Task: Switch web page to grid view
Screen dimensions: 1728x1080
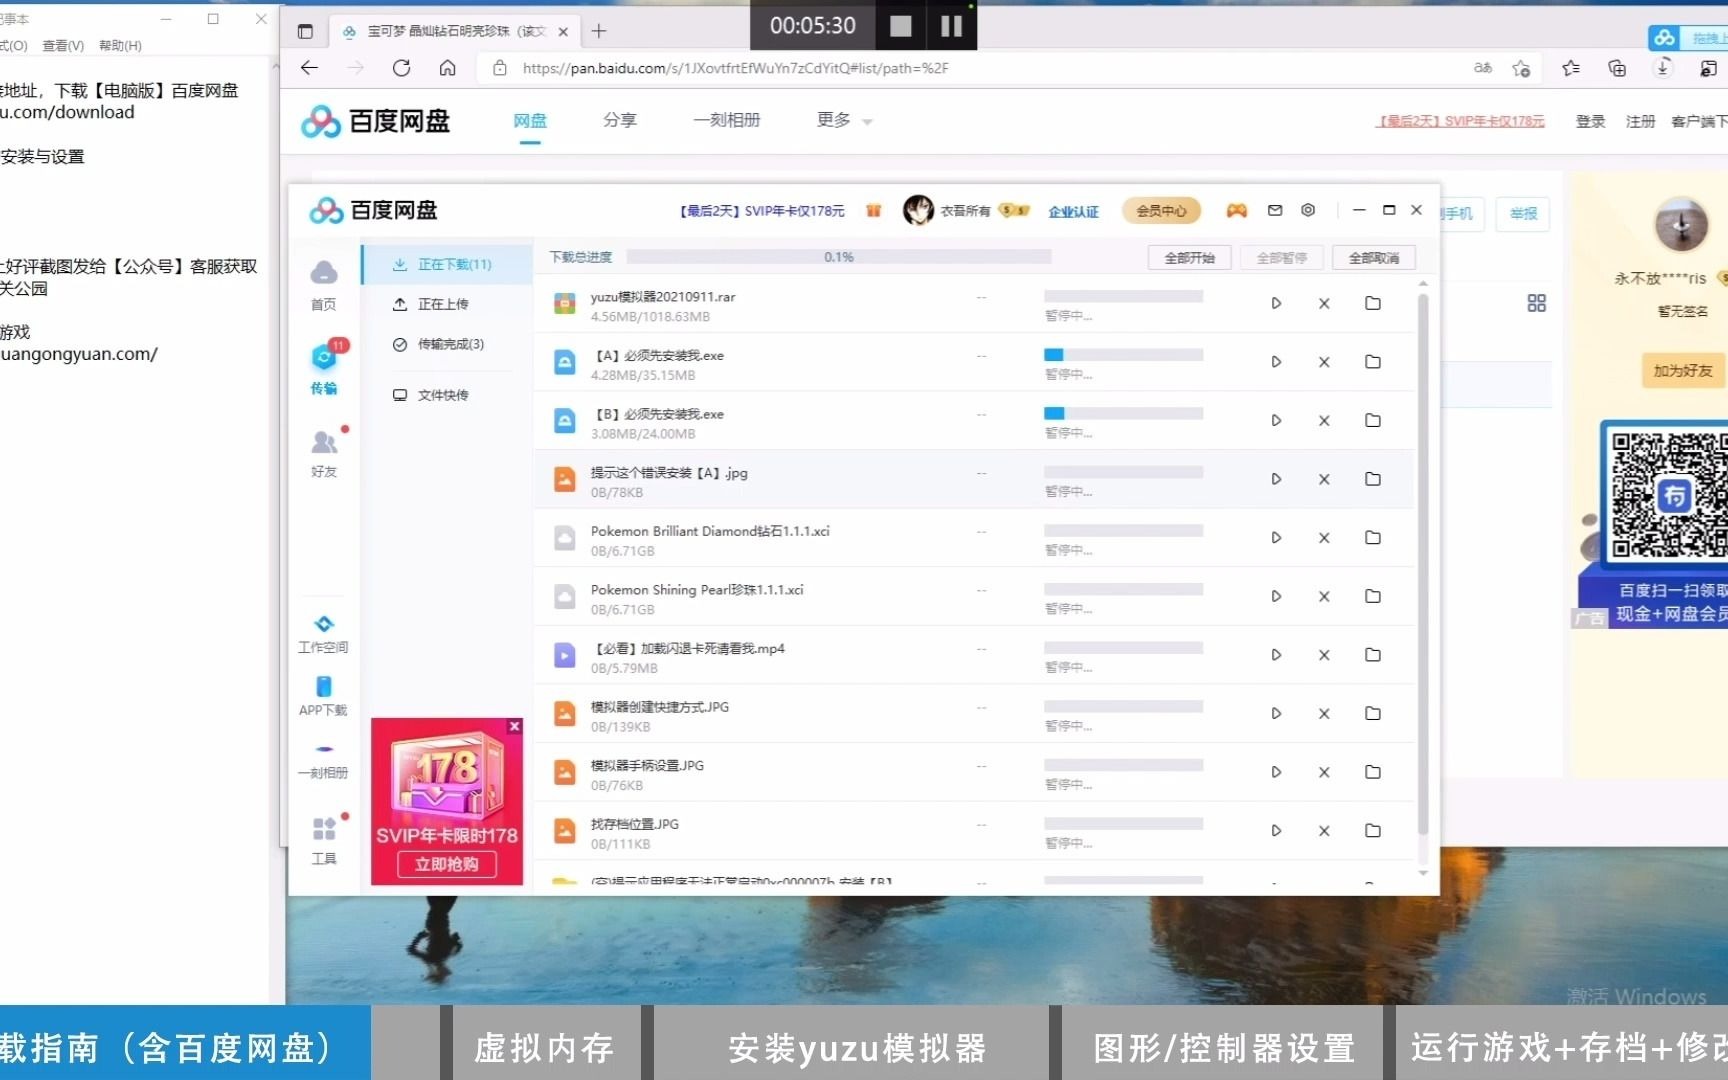Action: [x=1537, y=303]
